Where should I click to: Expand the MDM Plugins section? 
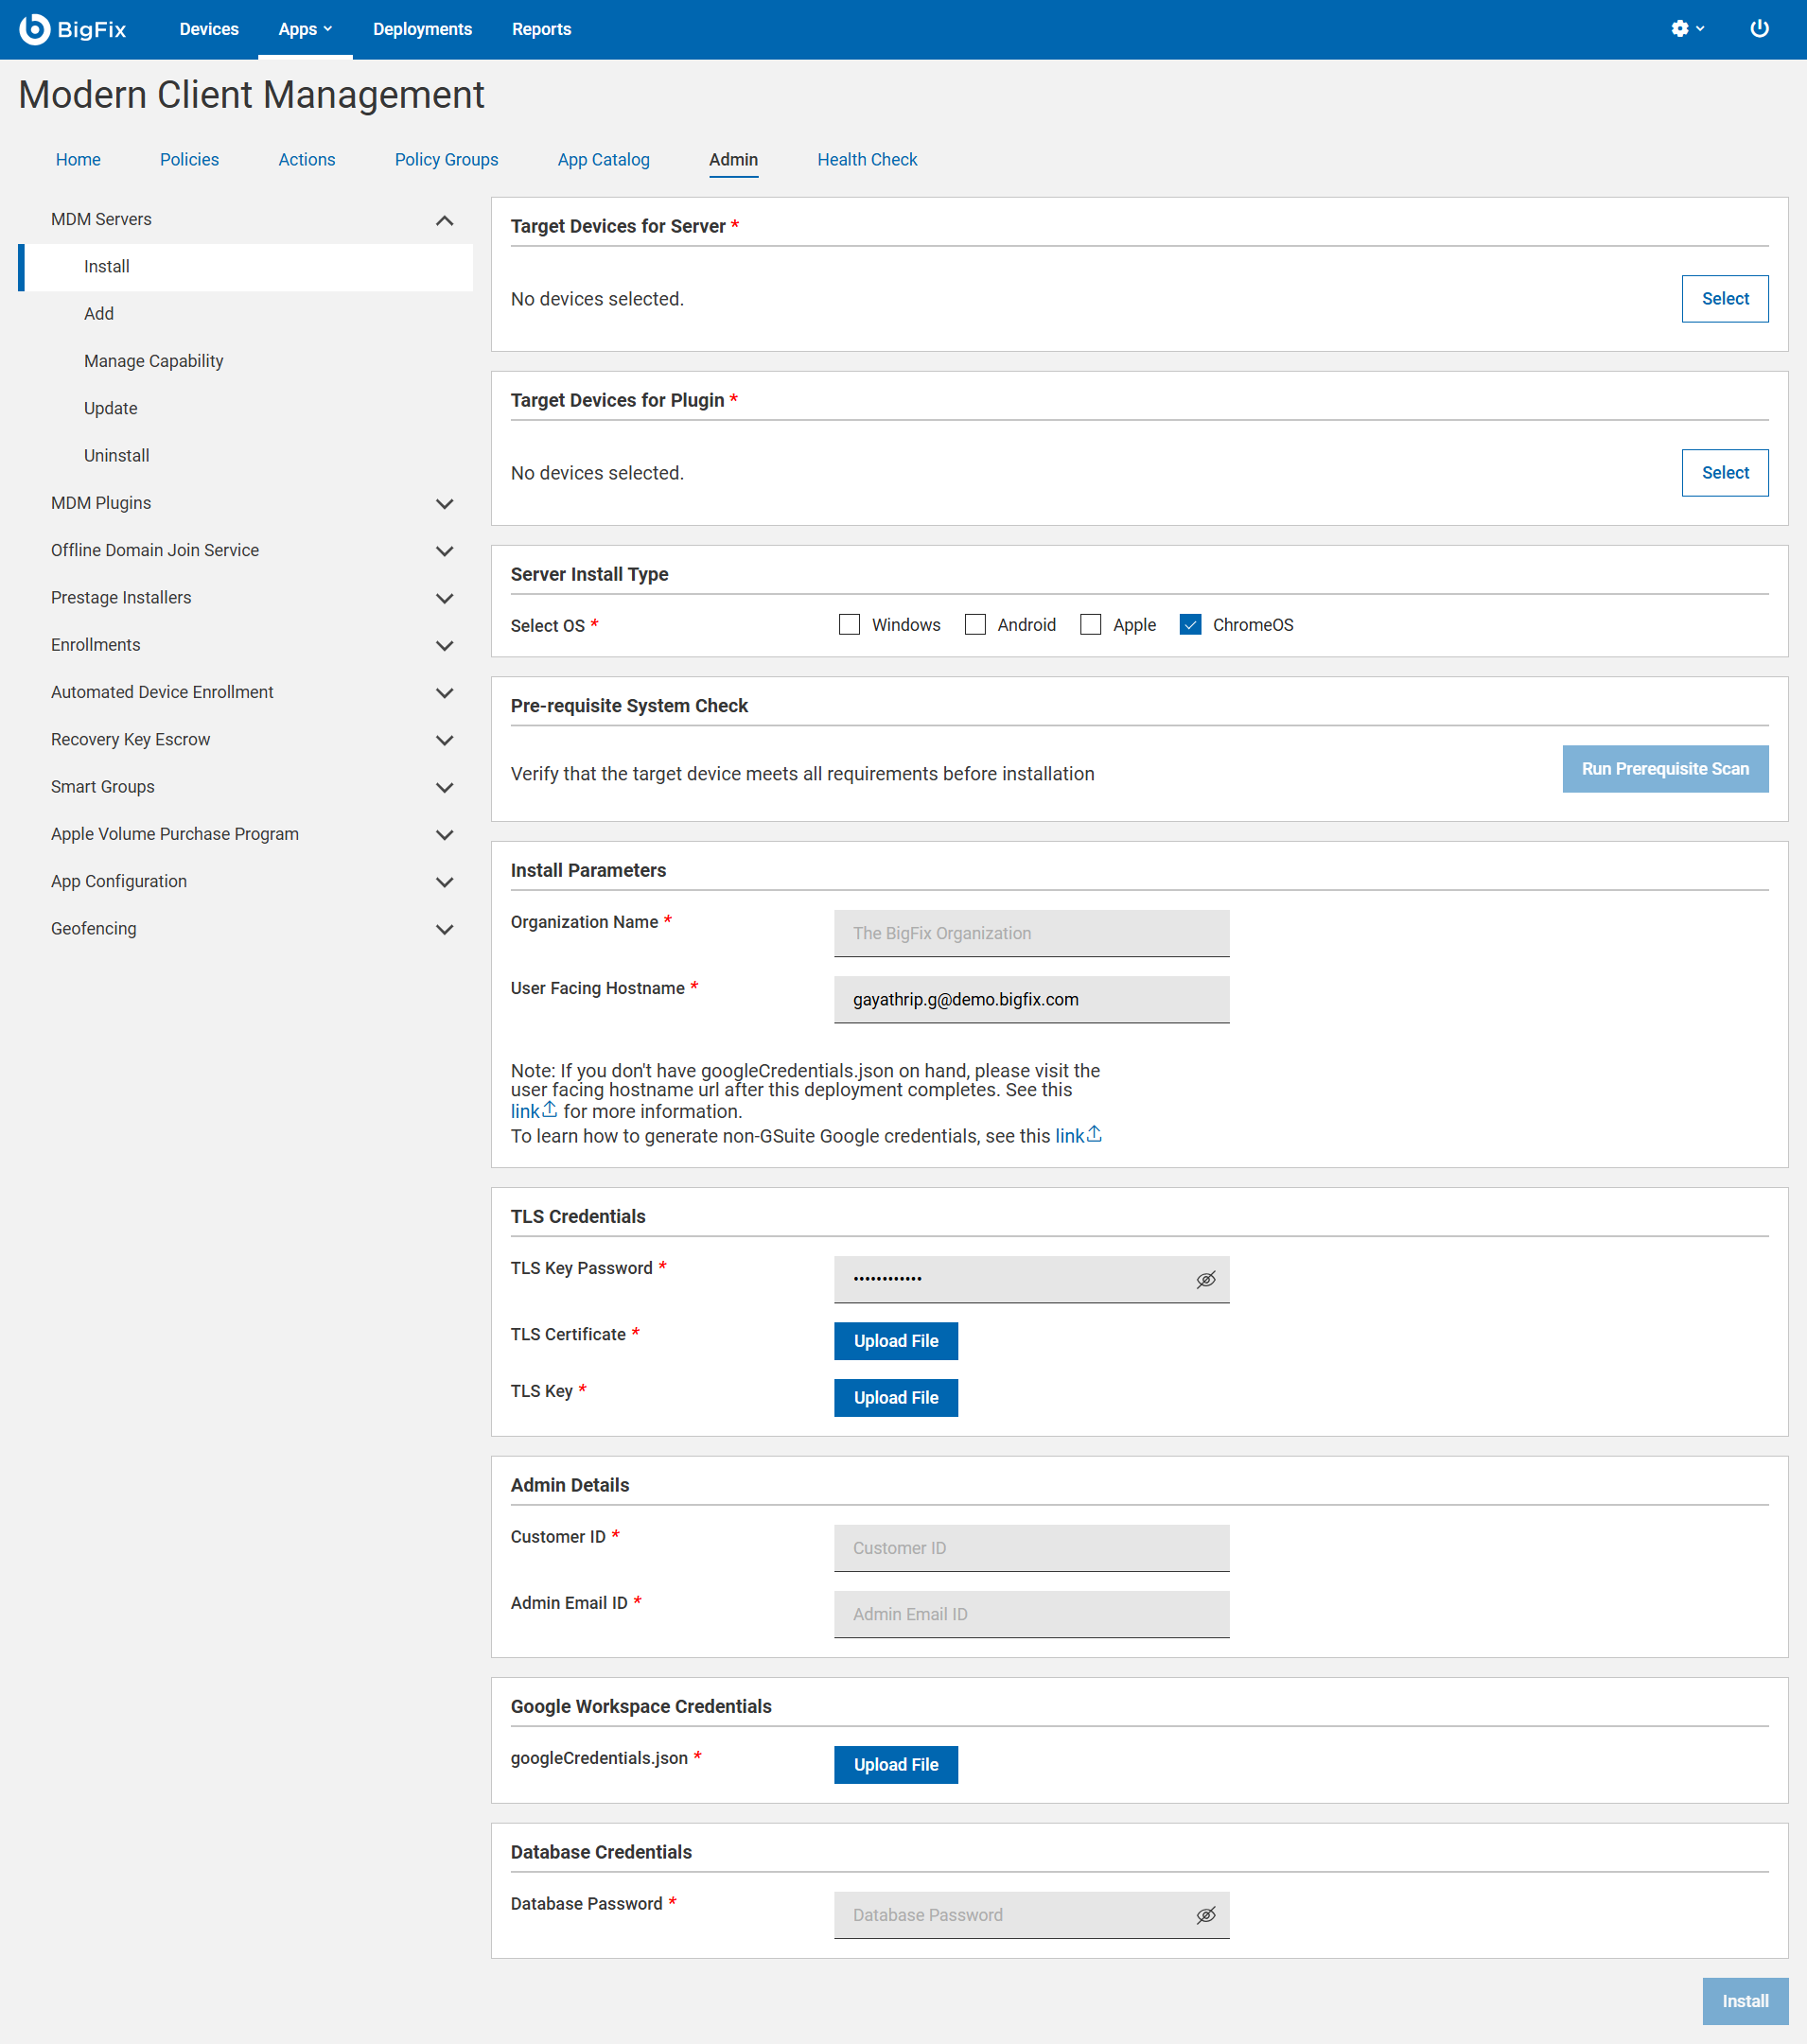(445, 503)
